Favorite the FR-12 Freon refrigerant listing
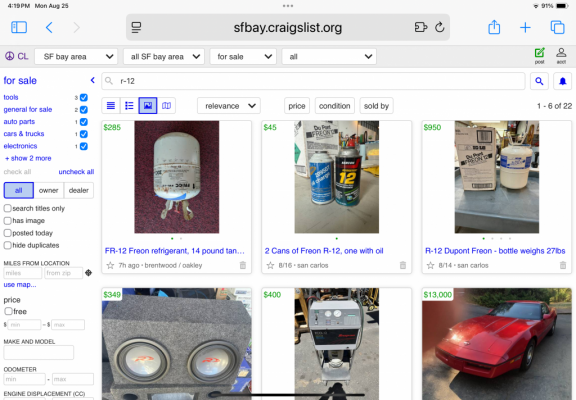576x400 pixels. [x=110, y=265]
